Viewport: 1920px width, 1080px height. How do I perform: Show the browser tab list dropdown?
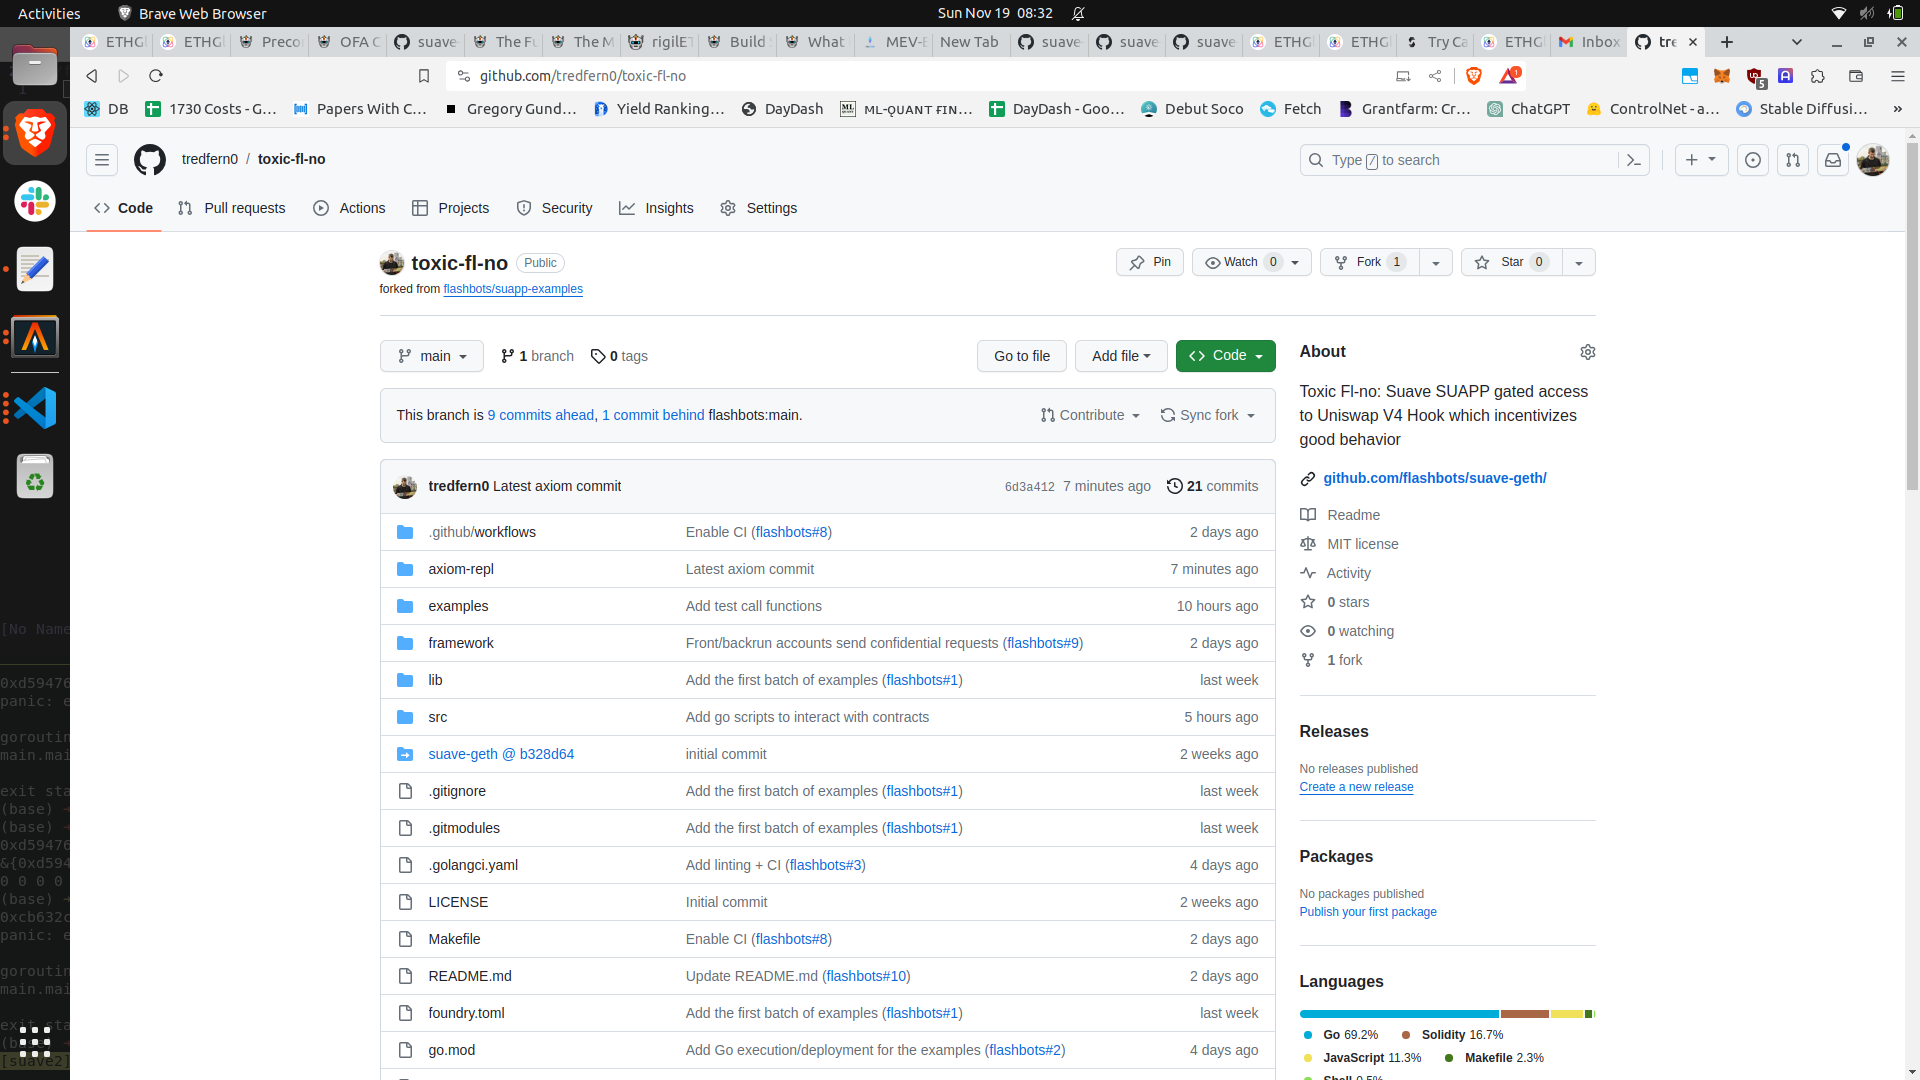1797,42
